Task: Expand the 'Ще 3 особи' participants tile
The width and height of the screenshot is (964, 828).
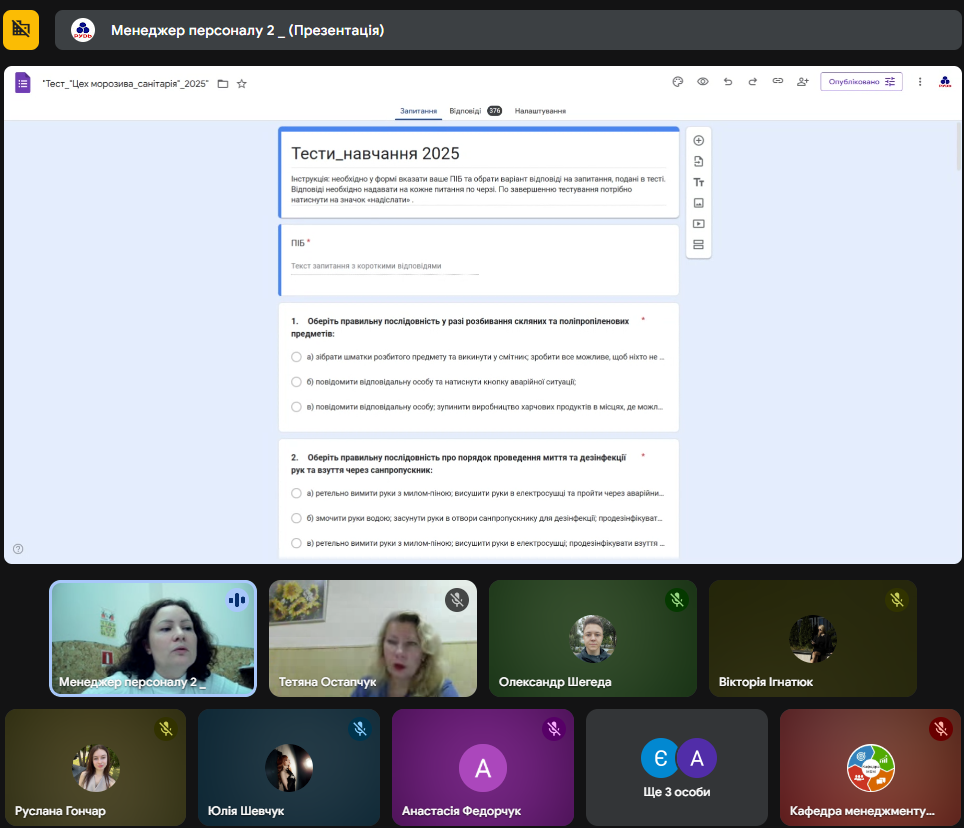Action: pyautogui.click(x=677, y=769)
